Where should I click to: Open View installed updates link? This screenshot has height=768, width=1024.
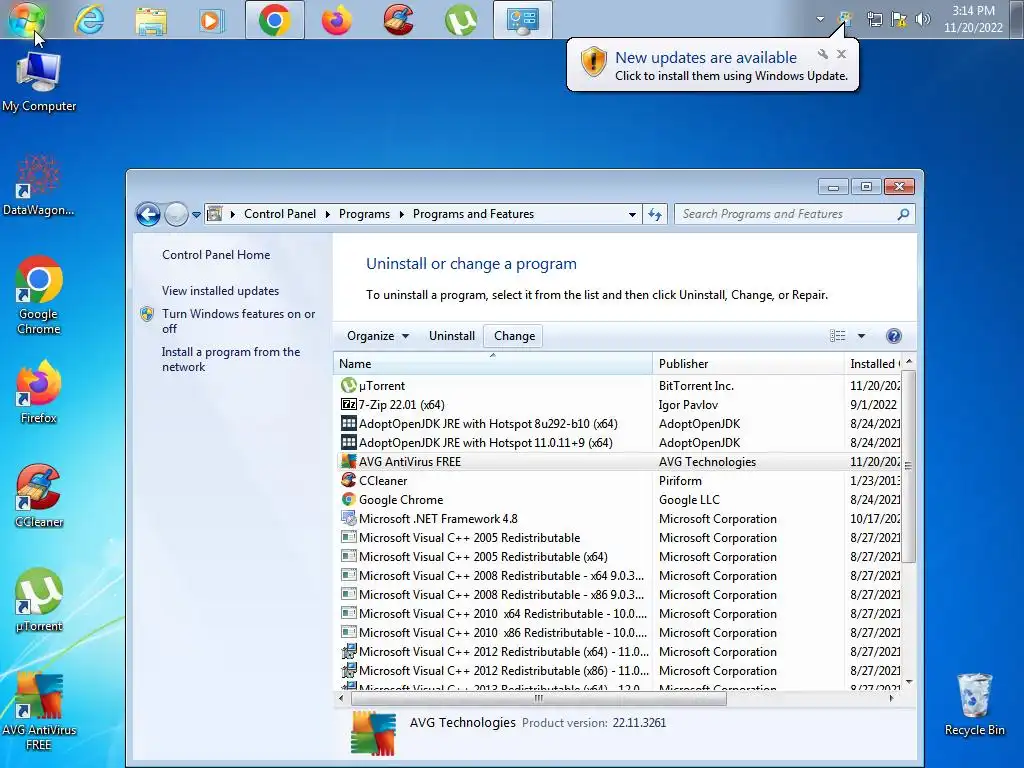220,291
